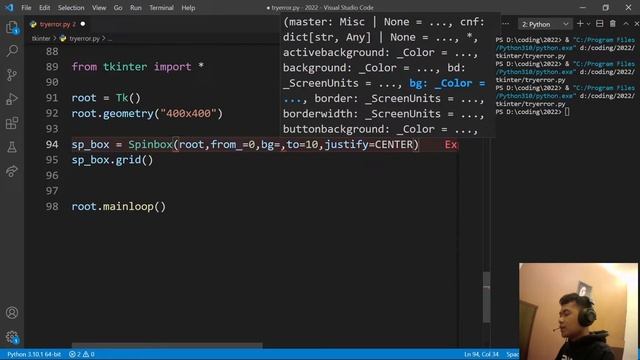Open the Edit menu
Screen dimensions: 640x360
pos(44,8)
